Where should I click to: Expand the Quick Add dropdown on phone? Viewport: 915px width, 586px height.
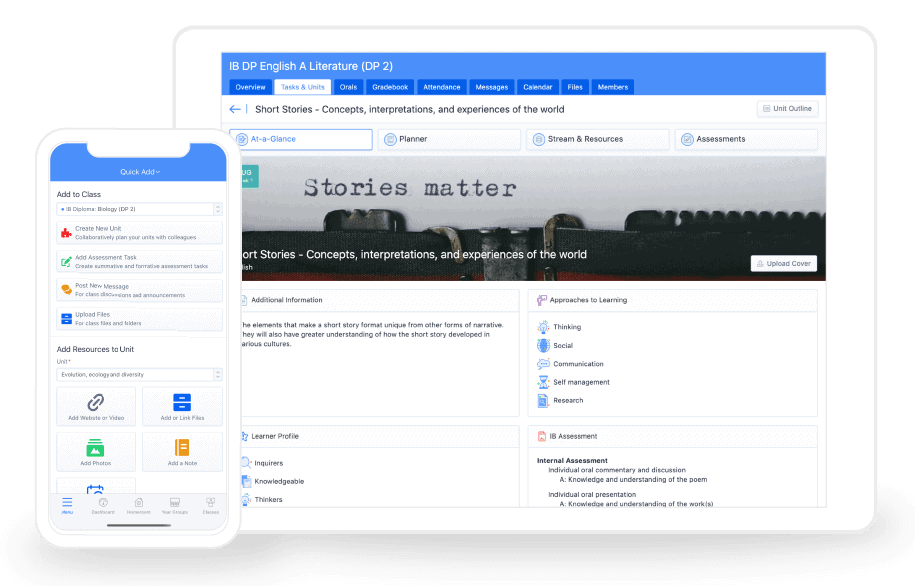click(x=140, y=172)
